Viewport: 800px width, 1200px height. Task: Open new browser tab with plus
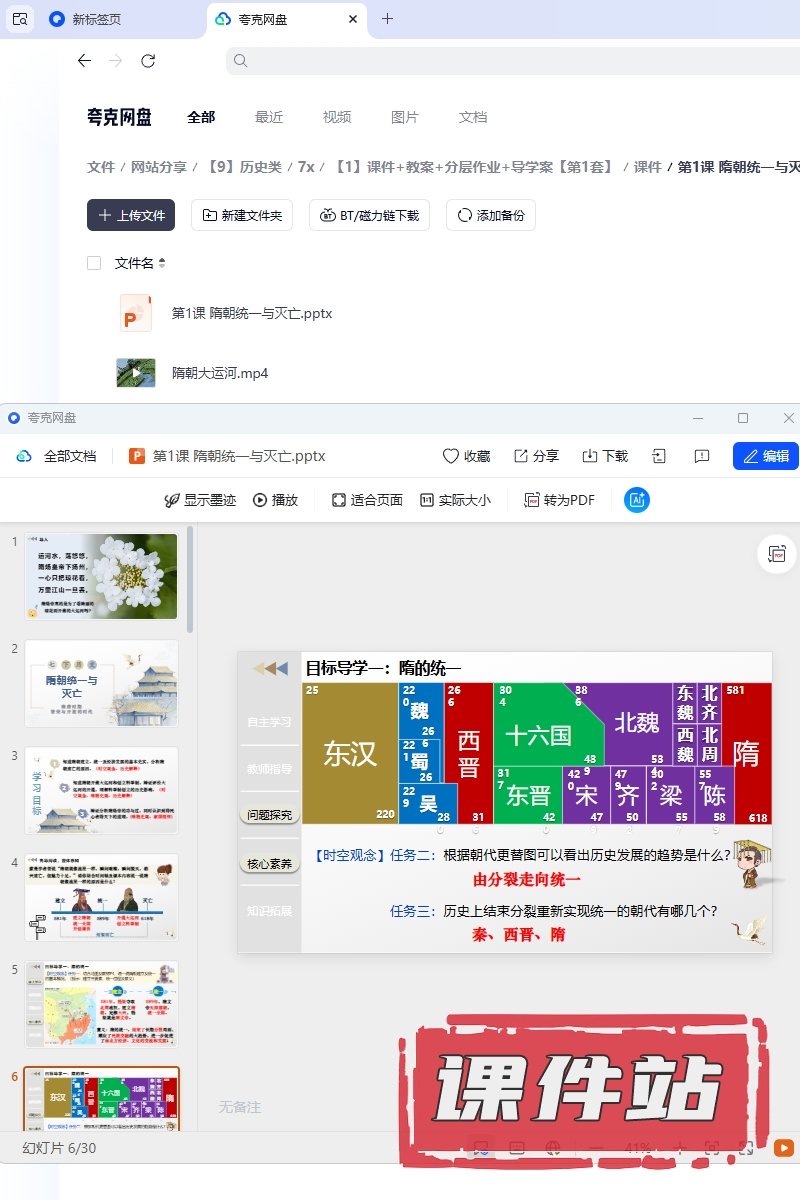coord(388,19)
